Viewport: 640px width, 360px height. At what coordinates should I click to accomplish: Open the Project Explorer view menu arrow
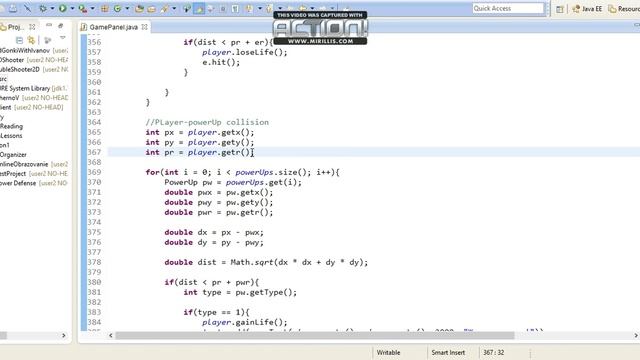click(62, 38)
